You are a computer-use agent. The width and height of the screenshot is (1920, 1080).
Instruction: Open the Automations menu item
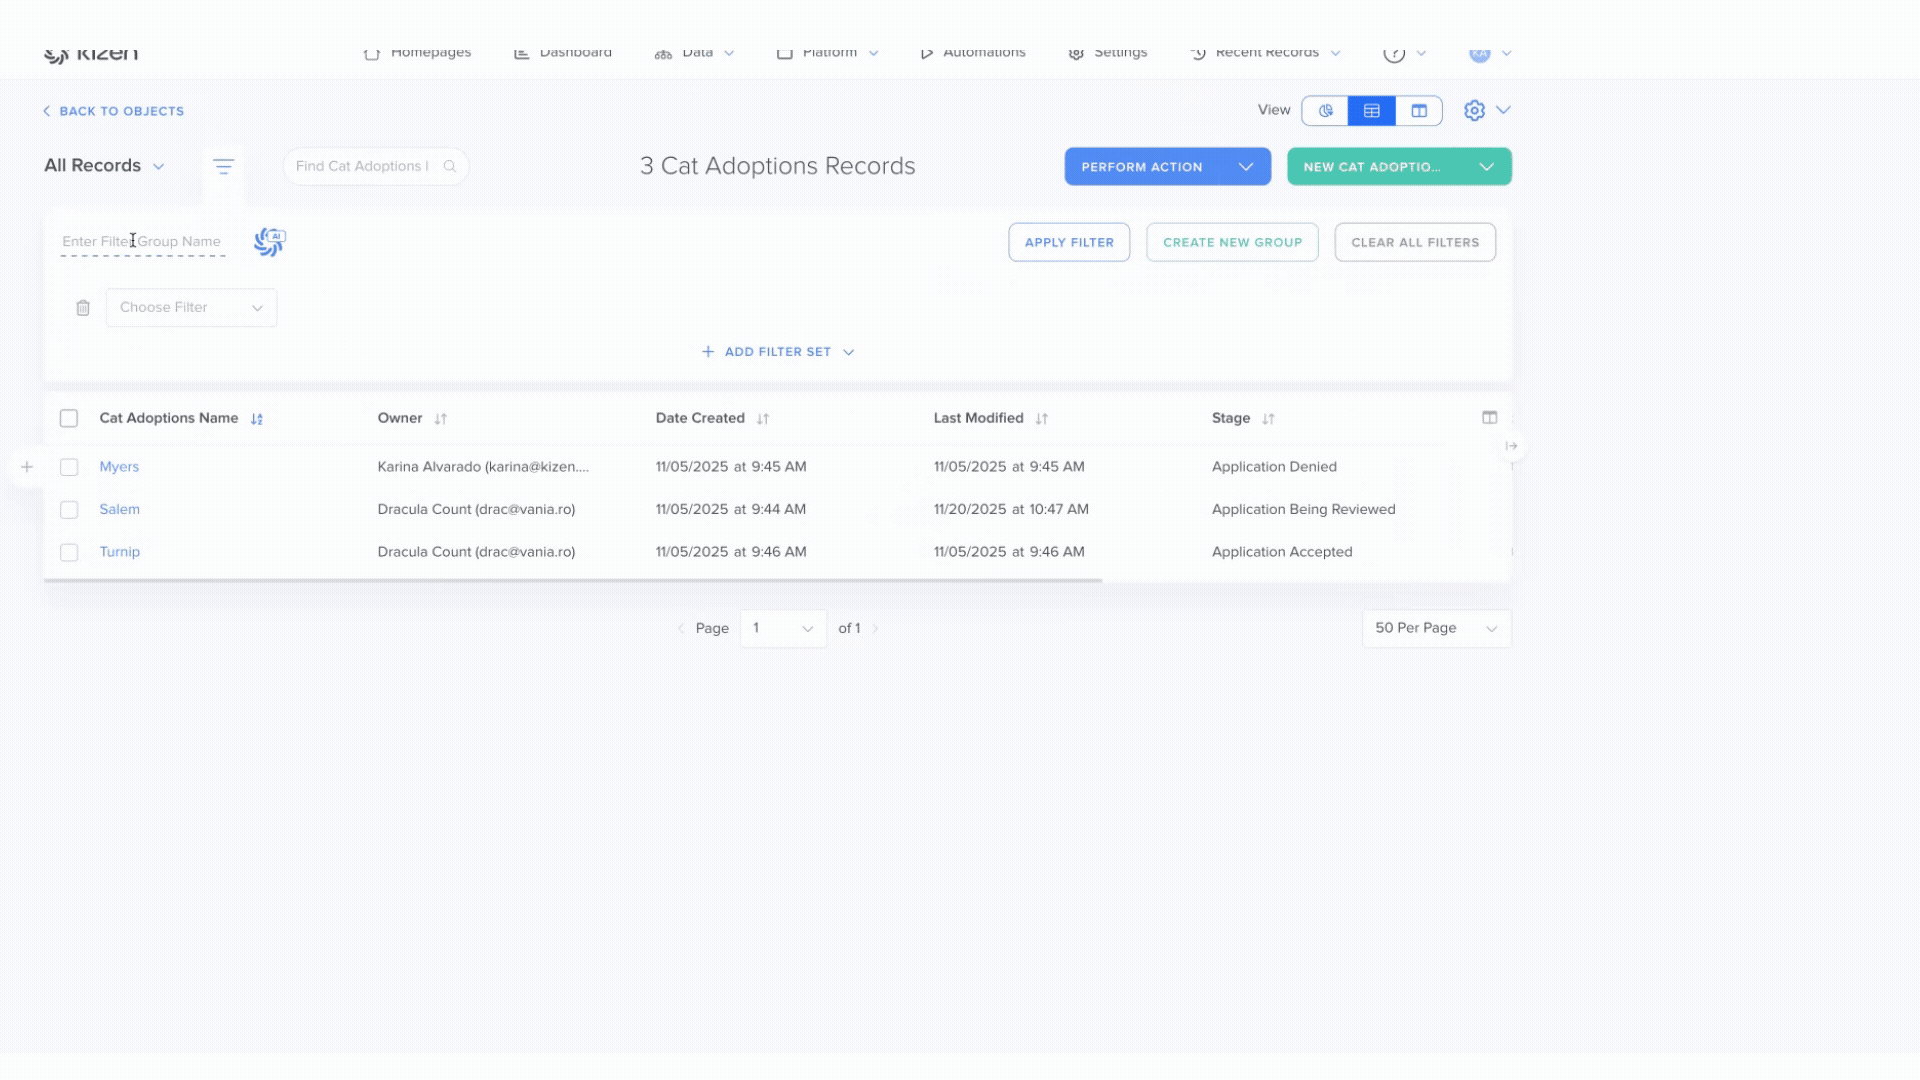(x=973, y=53)
